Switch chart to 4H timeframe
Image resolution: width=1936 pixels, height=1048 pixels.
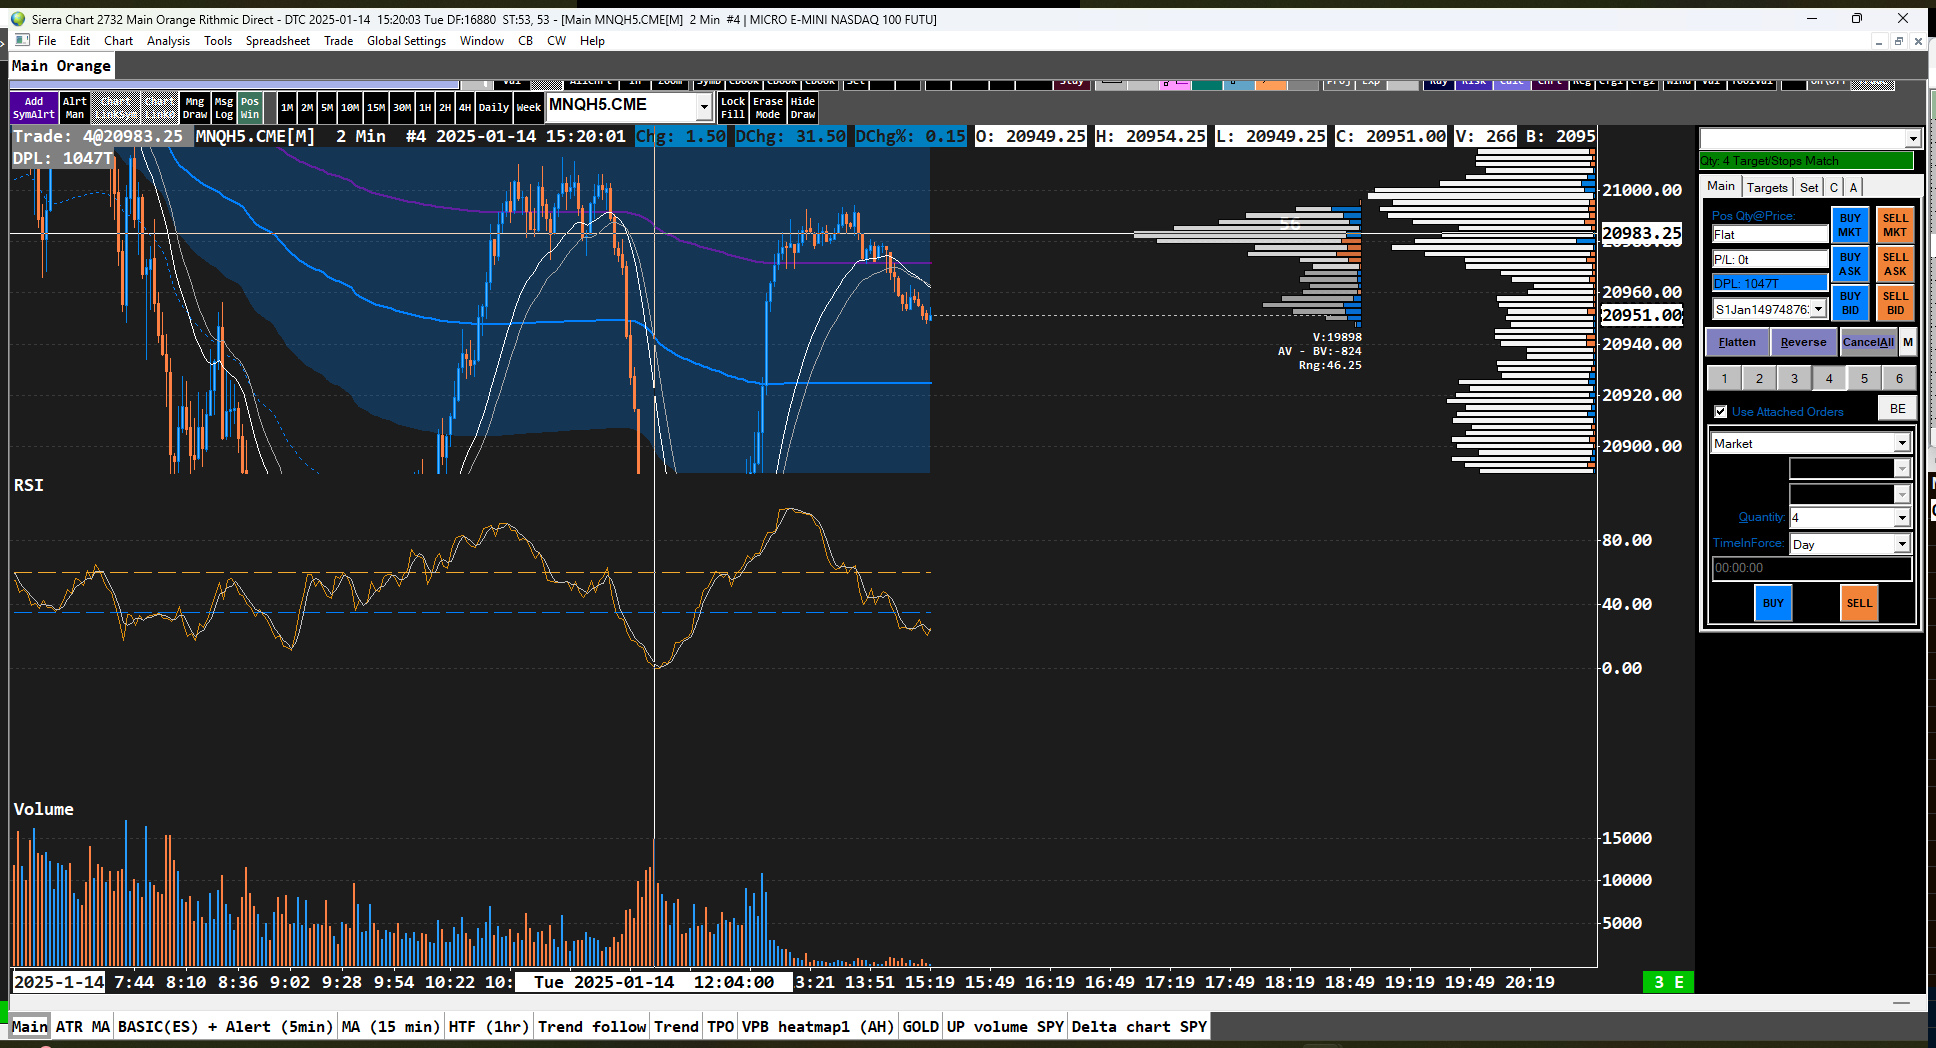coord(465,108)
